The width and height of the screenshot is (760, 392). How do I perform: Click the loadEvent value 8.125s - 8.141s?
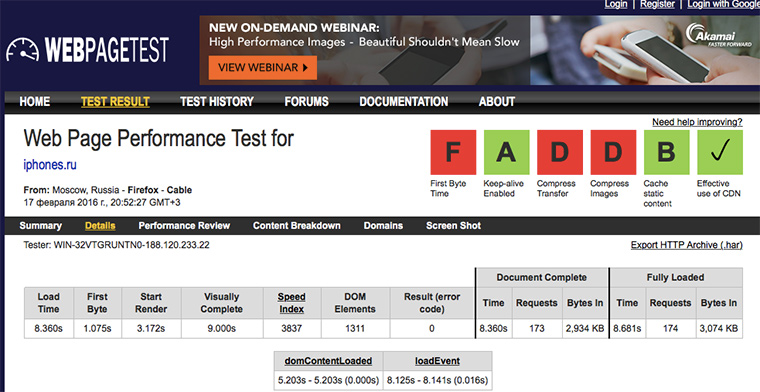tap(437, 380)
